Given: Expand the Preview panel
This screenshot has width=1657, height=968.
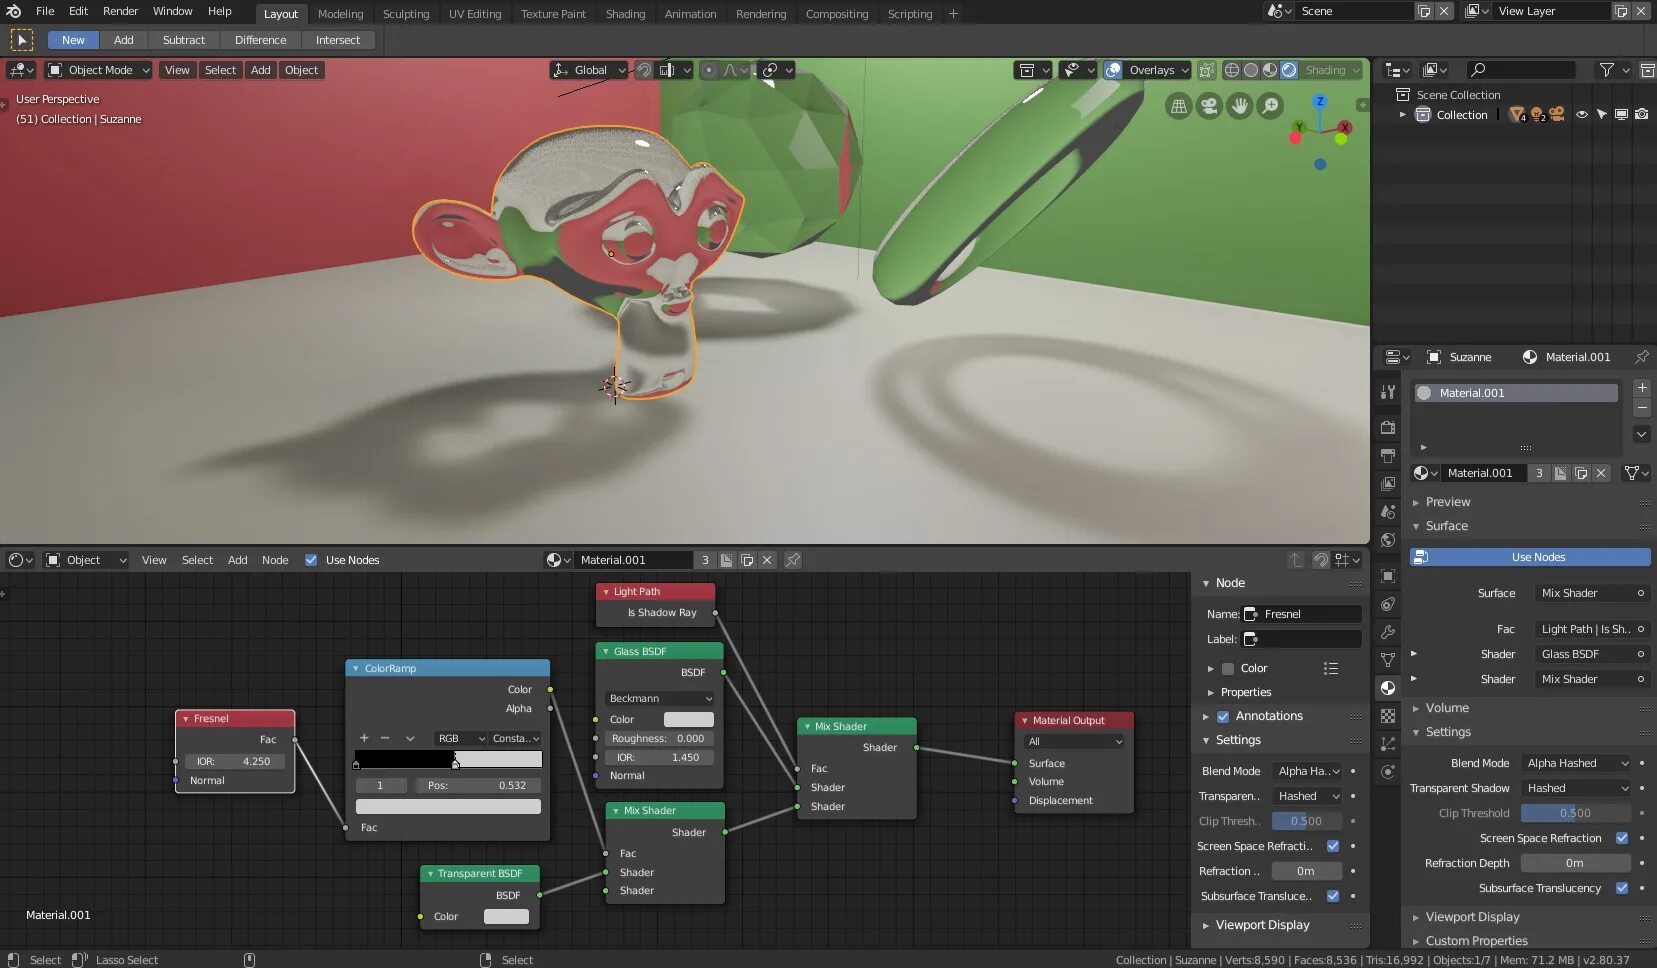Looking at the screenshot, I should pyautogui.click(x=1447, y=502).
